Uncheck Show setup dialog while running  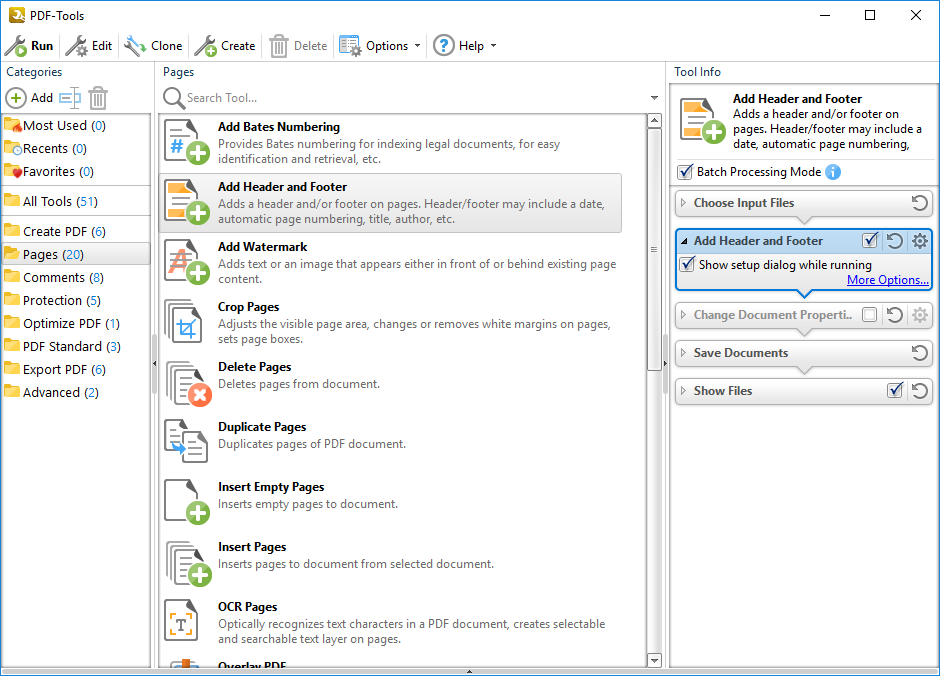(687, 265)
